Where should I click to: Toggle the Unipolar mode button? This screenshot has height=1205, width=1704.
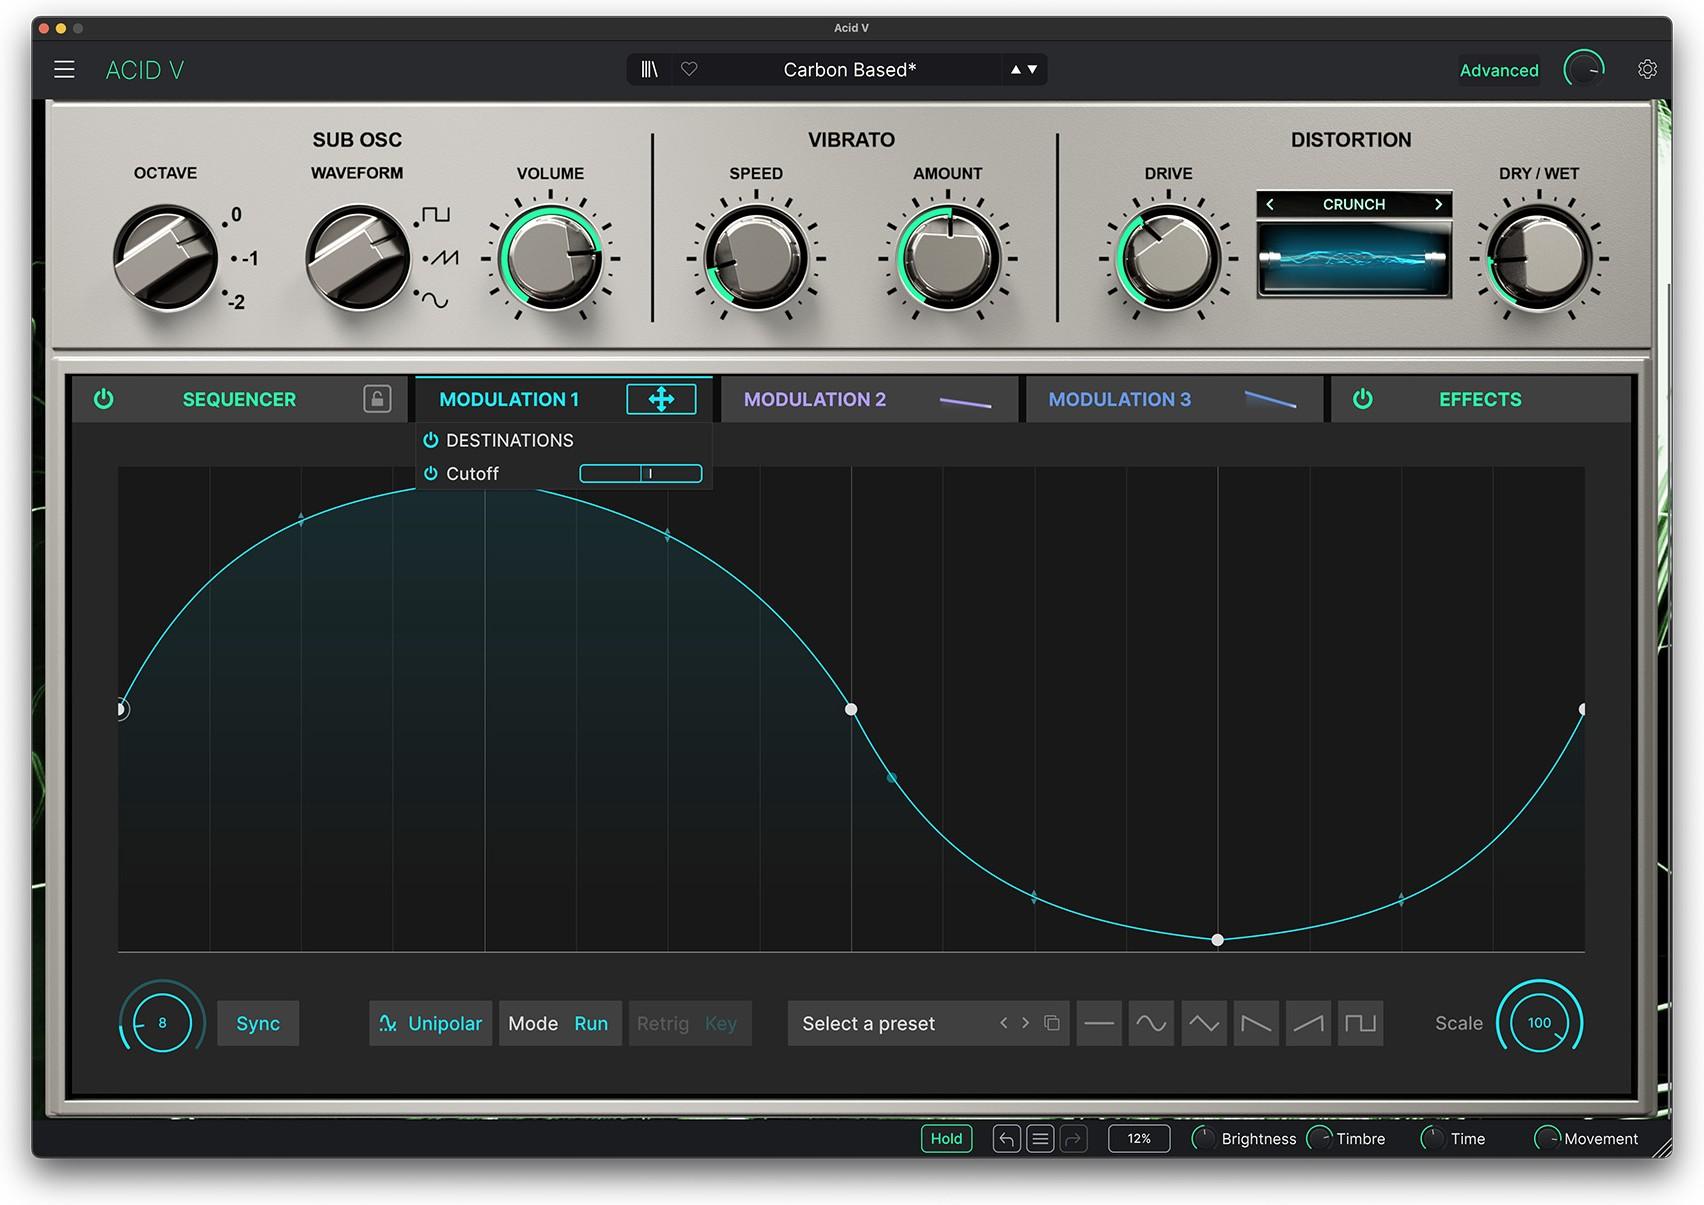(x=431, y=1023)
